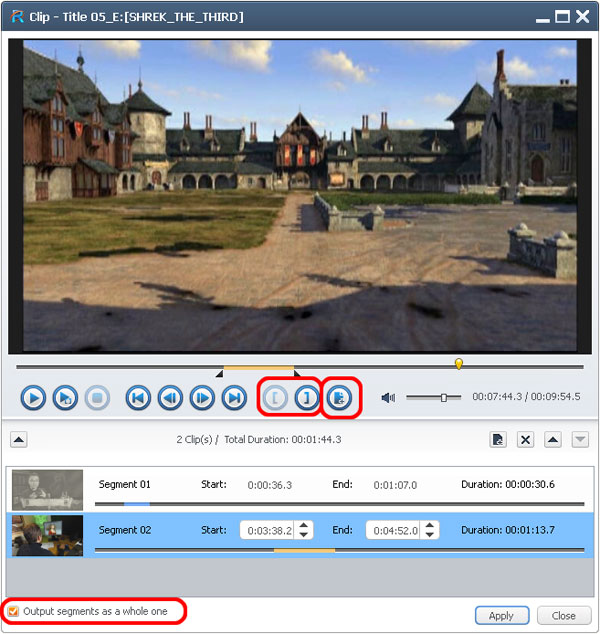Viewport: 600px width, 634px height.
Task: Click the Segment 02 mini timeline bar
Action: (340, 550)
